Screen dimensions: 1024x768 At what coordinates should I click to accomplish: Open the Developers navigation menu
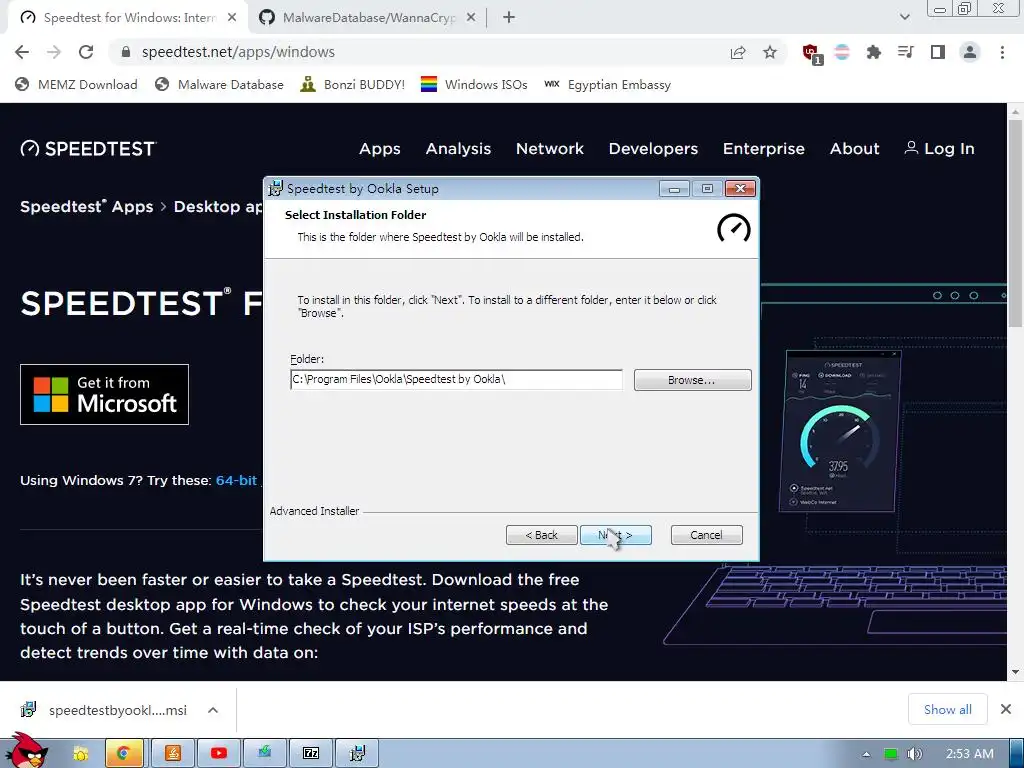tap(653, 149)
